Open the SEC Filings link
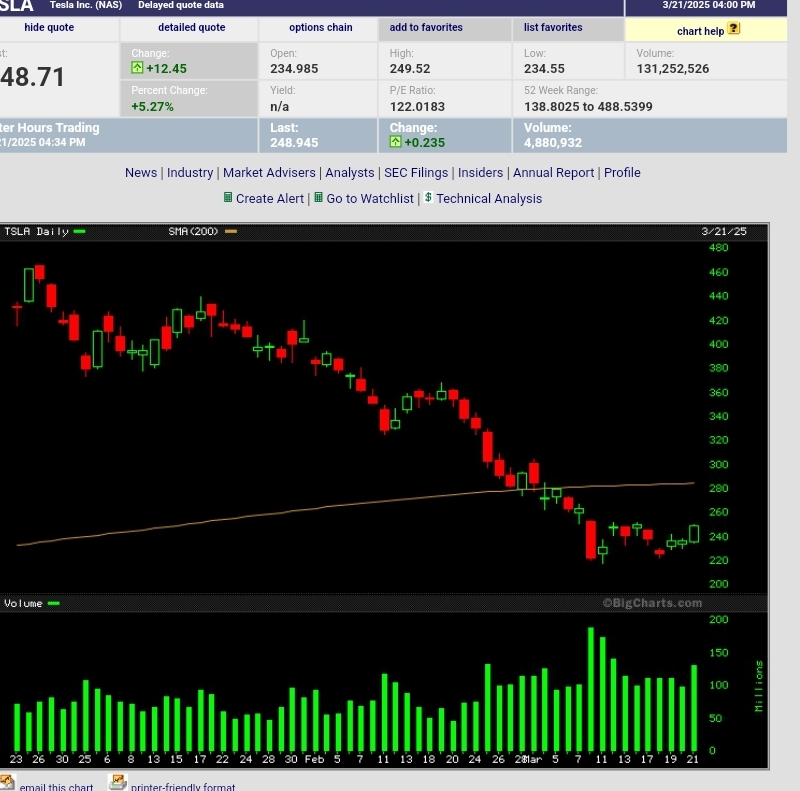 [x=416, y=172]
